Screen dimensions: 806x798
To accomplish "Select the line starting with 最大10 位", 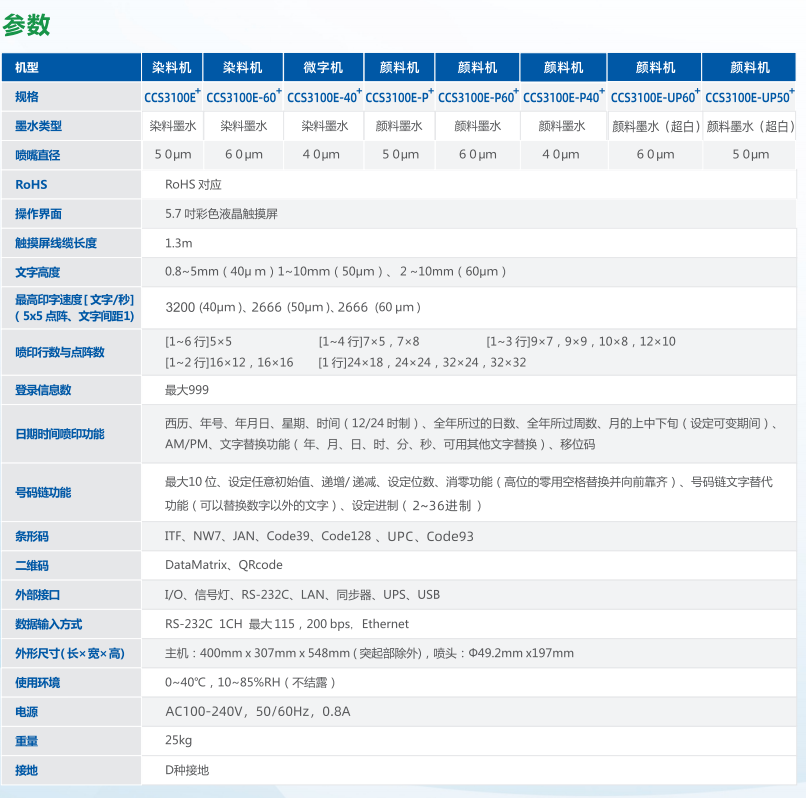I will (x=469, y=482).
